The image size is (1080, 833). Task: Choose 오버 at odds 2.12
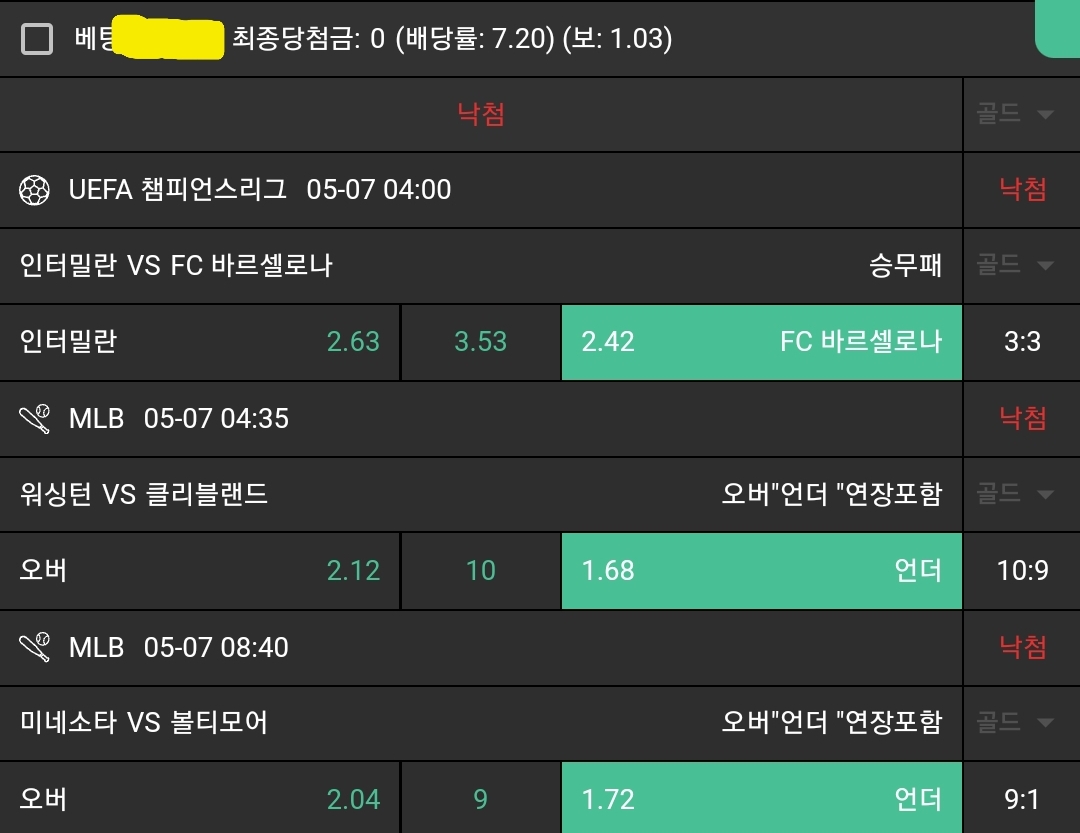[x=200, y=571]
